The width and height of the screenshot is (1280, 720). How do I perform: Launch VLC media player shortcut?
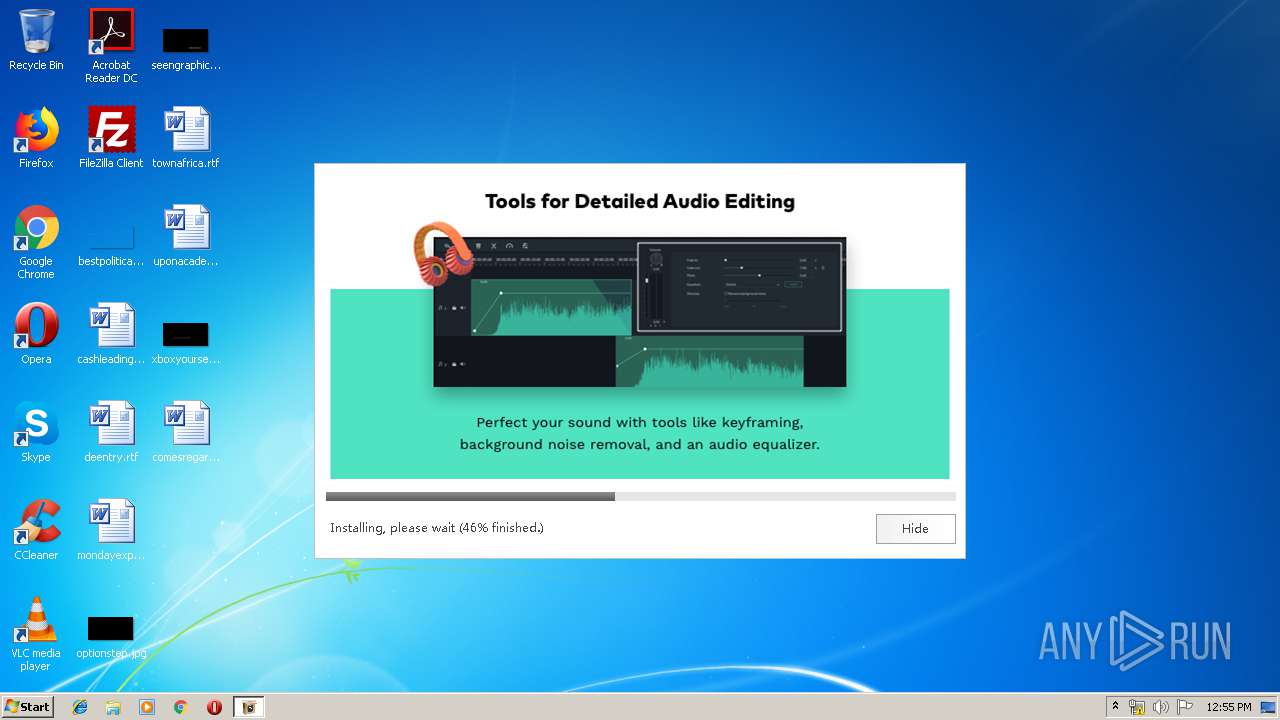(36, 635)
